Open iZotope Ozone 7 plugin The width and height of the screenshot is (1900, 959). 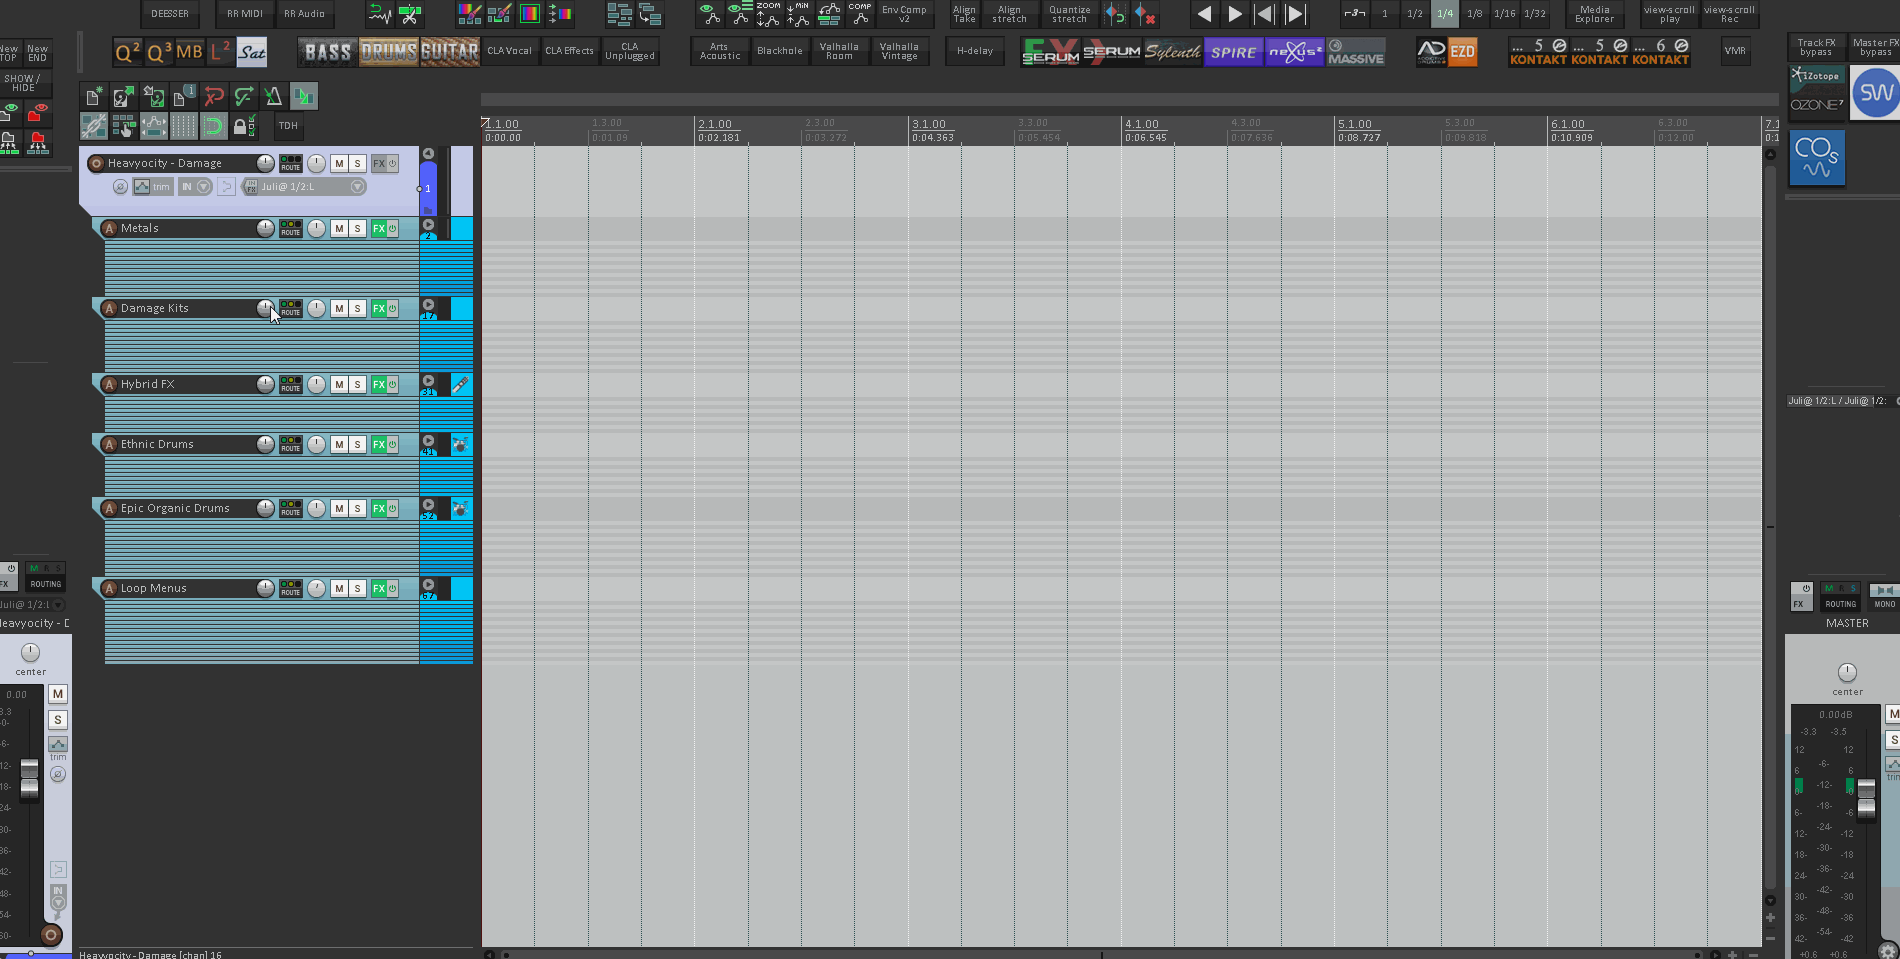(x=1817, y=92)
